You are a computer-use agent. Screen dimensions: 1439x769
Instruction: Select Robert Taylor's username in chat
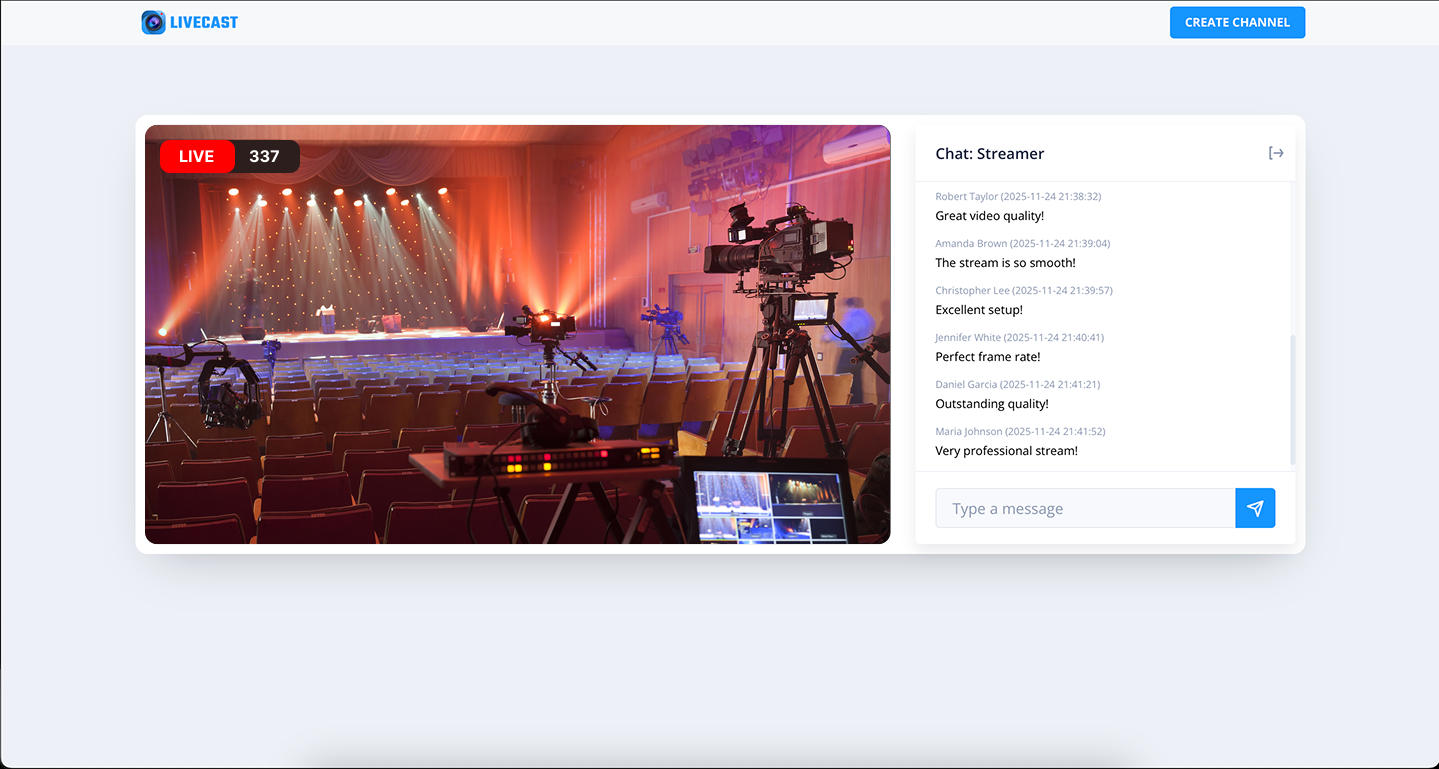[x=968, y=196]
